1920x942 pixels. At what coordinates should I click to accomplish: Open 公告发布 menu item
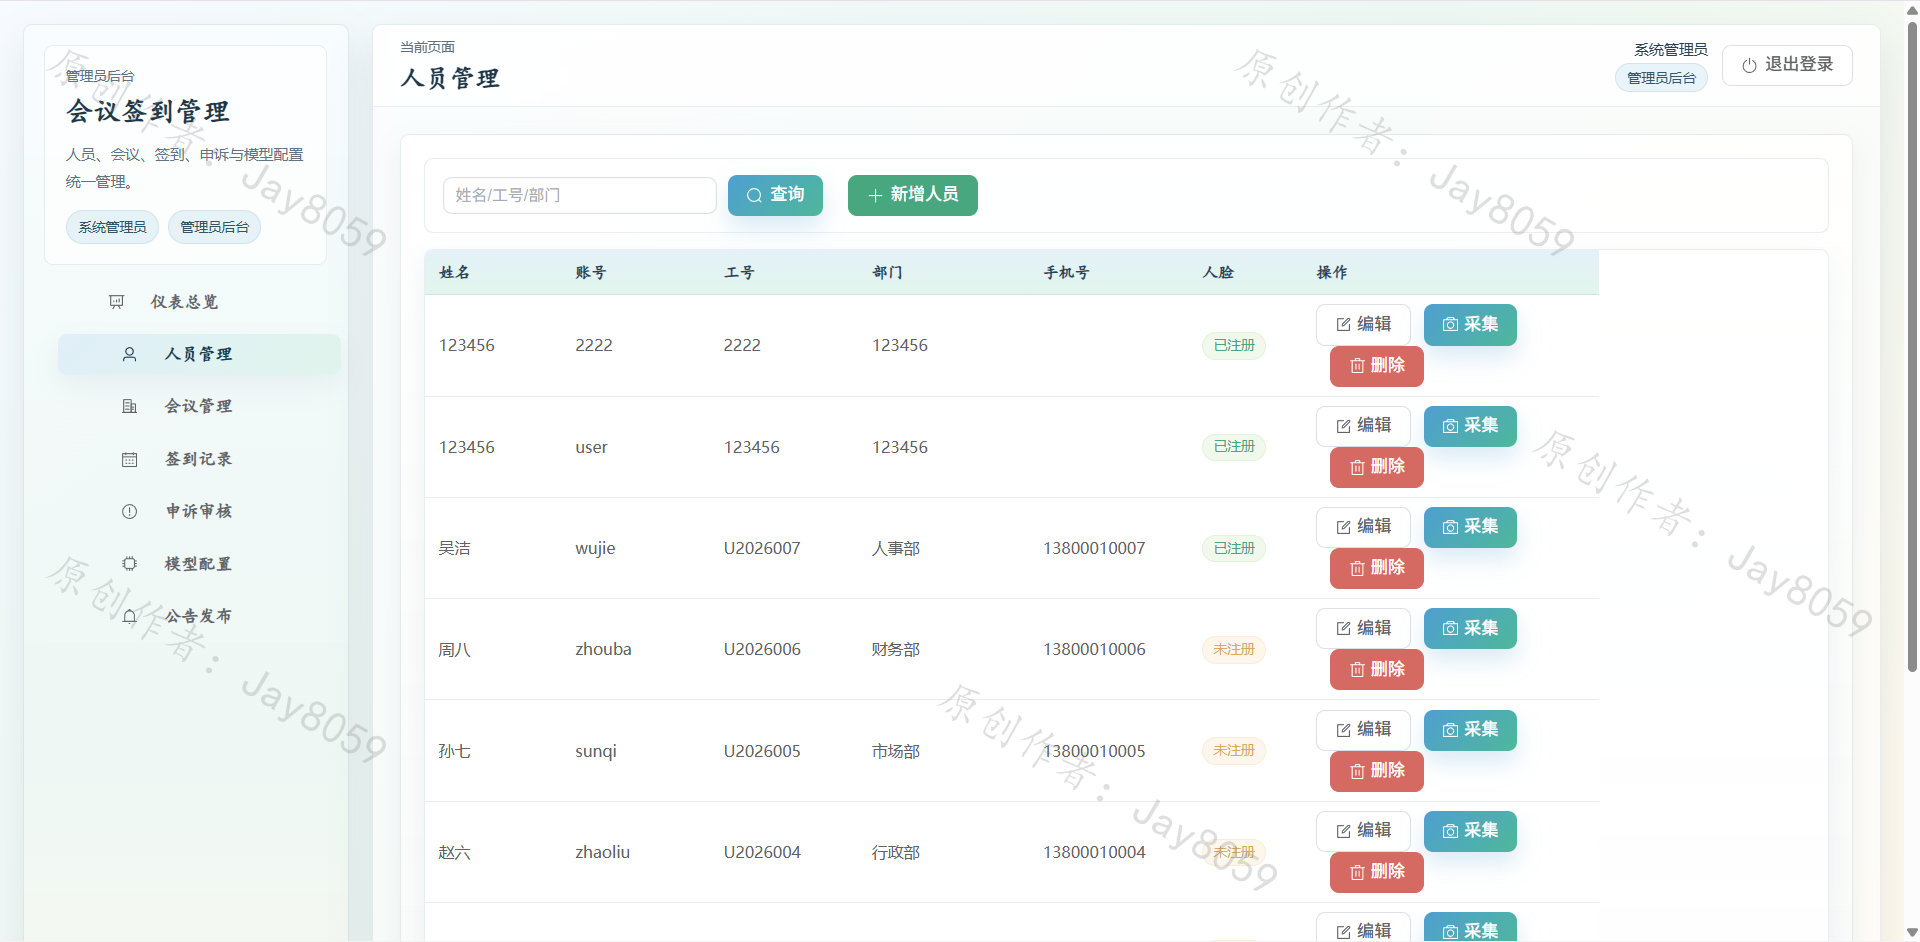pyautogui.click(x=199, y=616)
